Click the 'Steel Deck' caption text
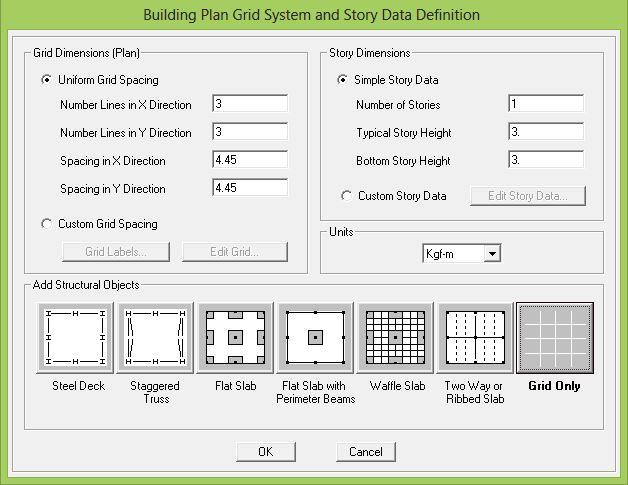Screen dimensions: 628x485 pos(78,386)
